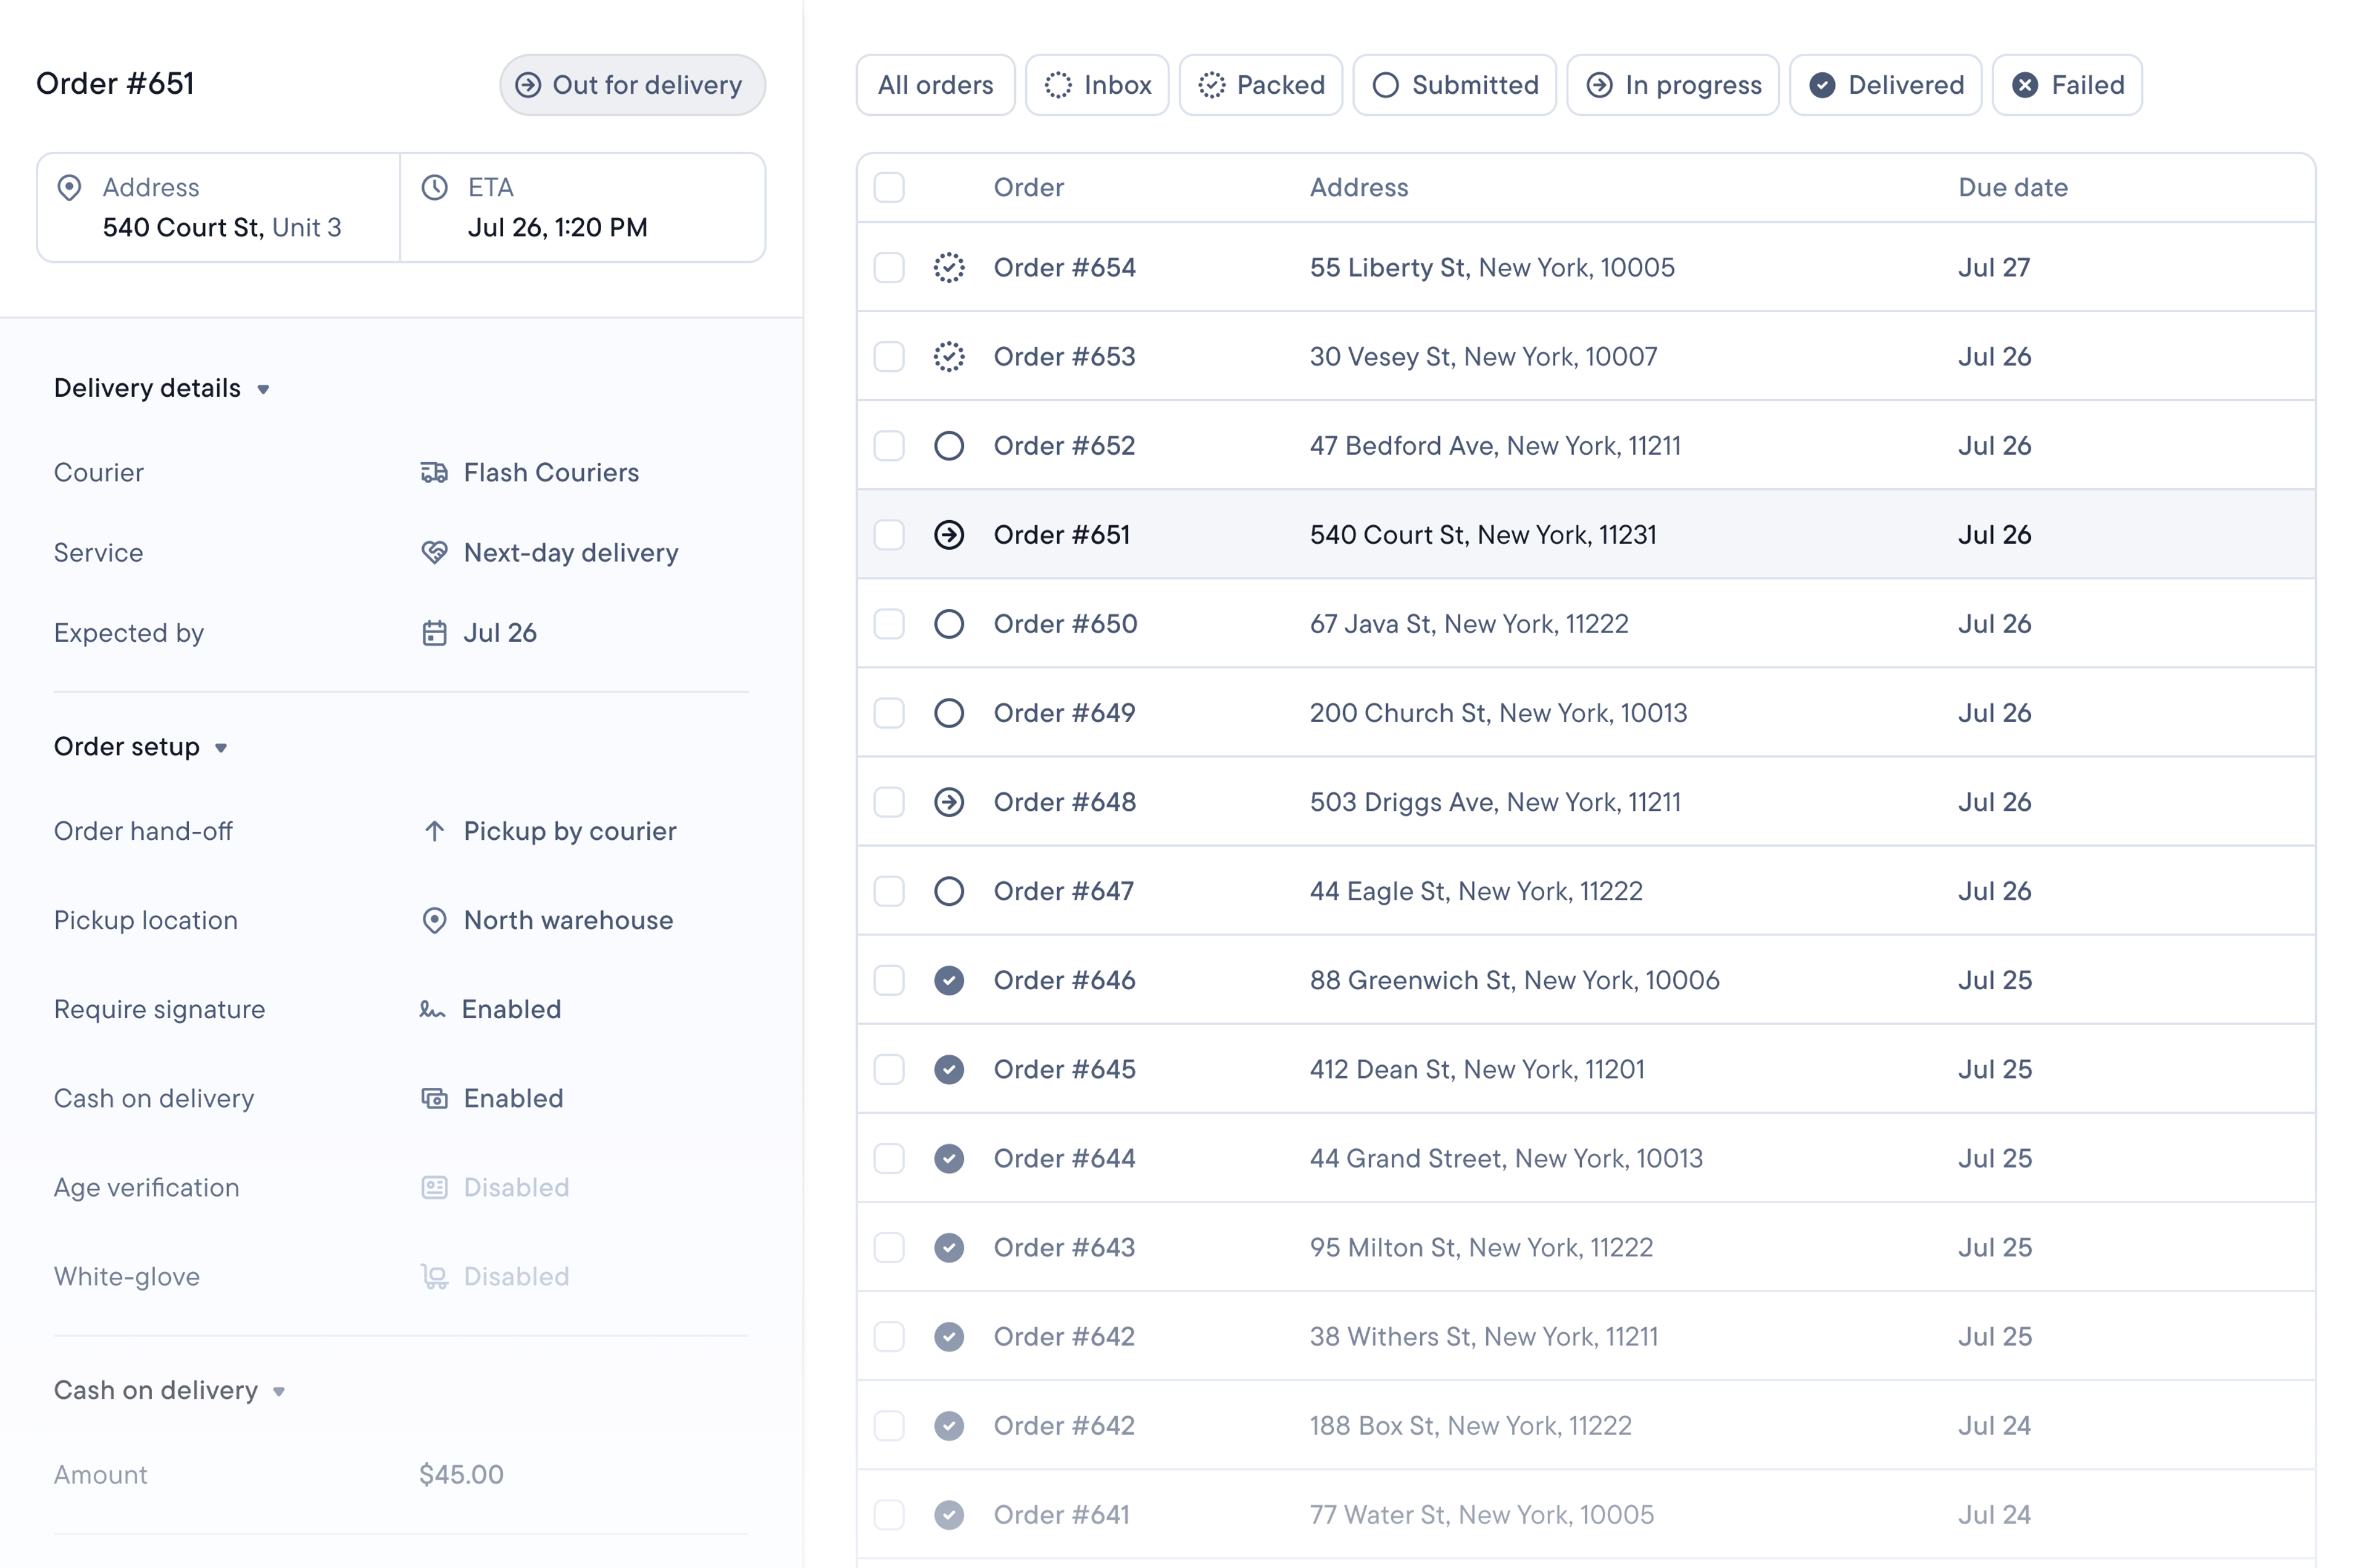The height and width of the screenshot is (1568, 2370).
Task: Click the submitted circle icon of Order #650
Action: pos(949,624)
